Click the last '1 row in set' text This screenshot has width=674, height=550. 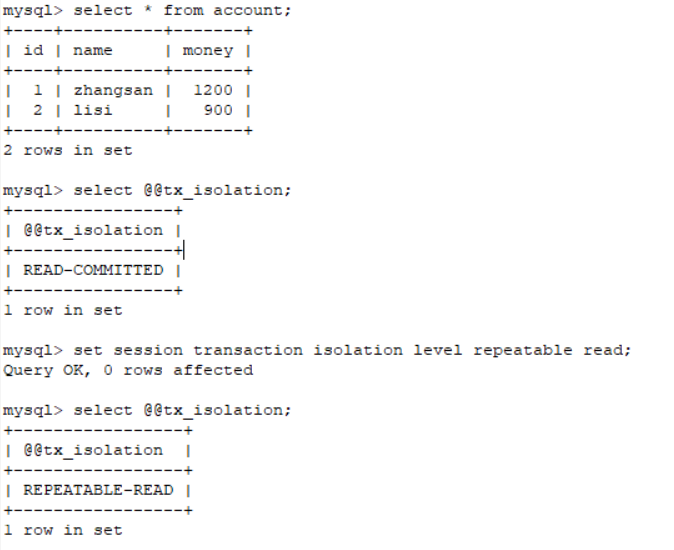tap(63, 530)
